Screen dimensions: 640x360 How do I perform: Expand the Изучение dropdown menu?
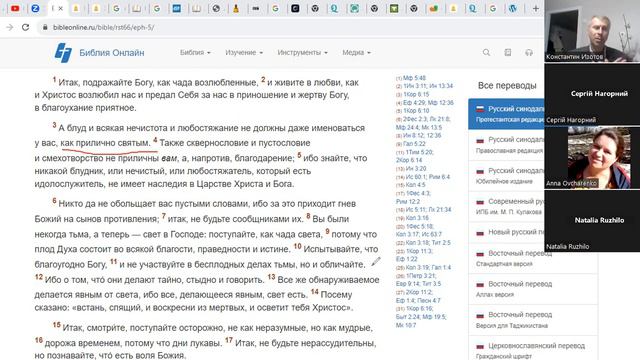pyautogui.click(x=244, y=52)
